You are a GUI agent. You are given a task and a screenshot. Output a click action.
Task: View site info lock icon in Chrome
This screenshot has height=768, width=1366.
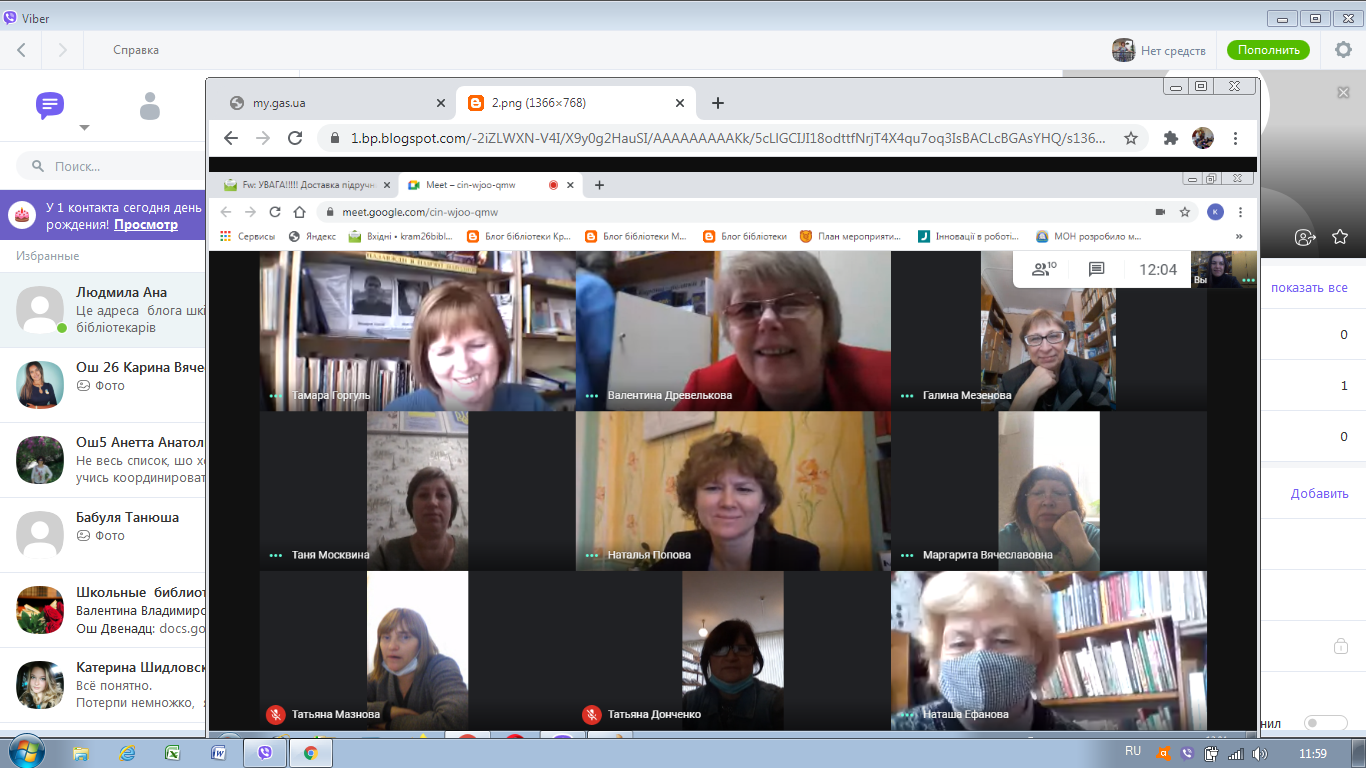335,139
